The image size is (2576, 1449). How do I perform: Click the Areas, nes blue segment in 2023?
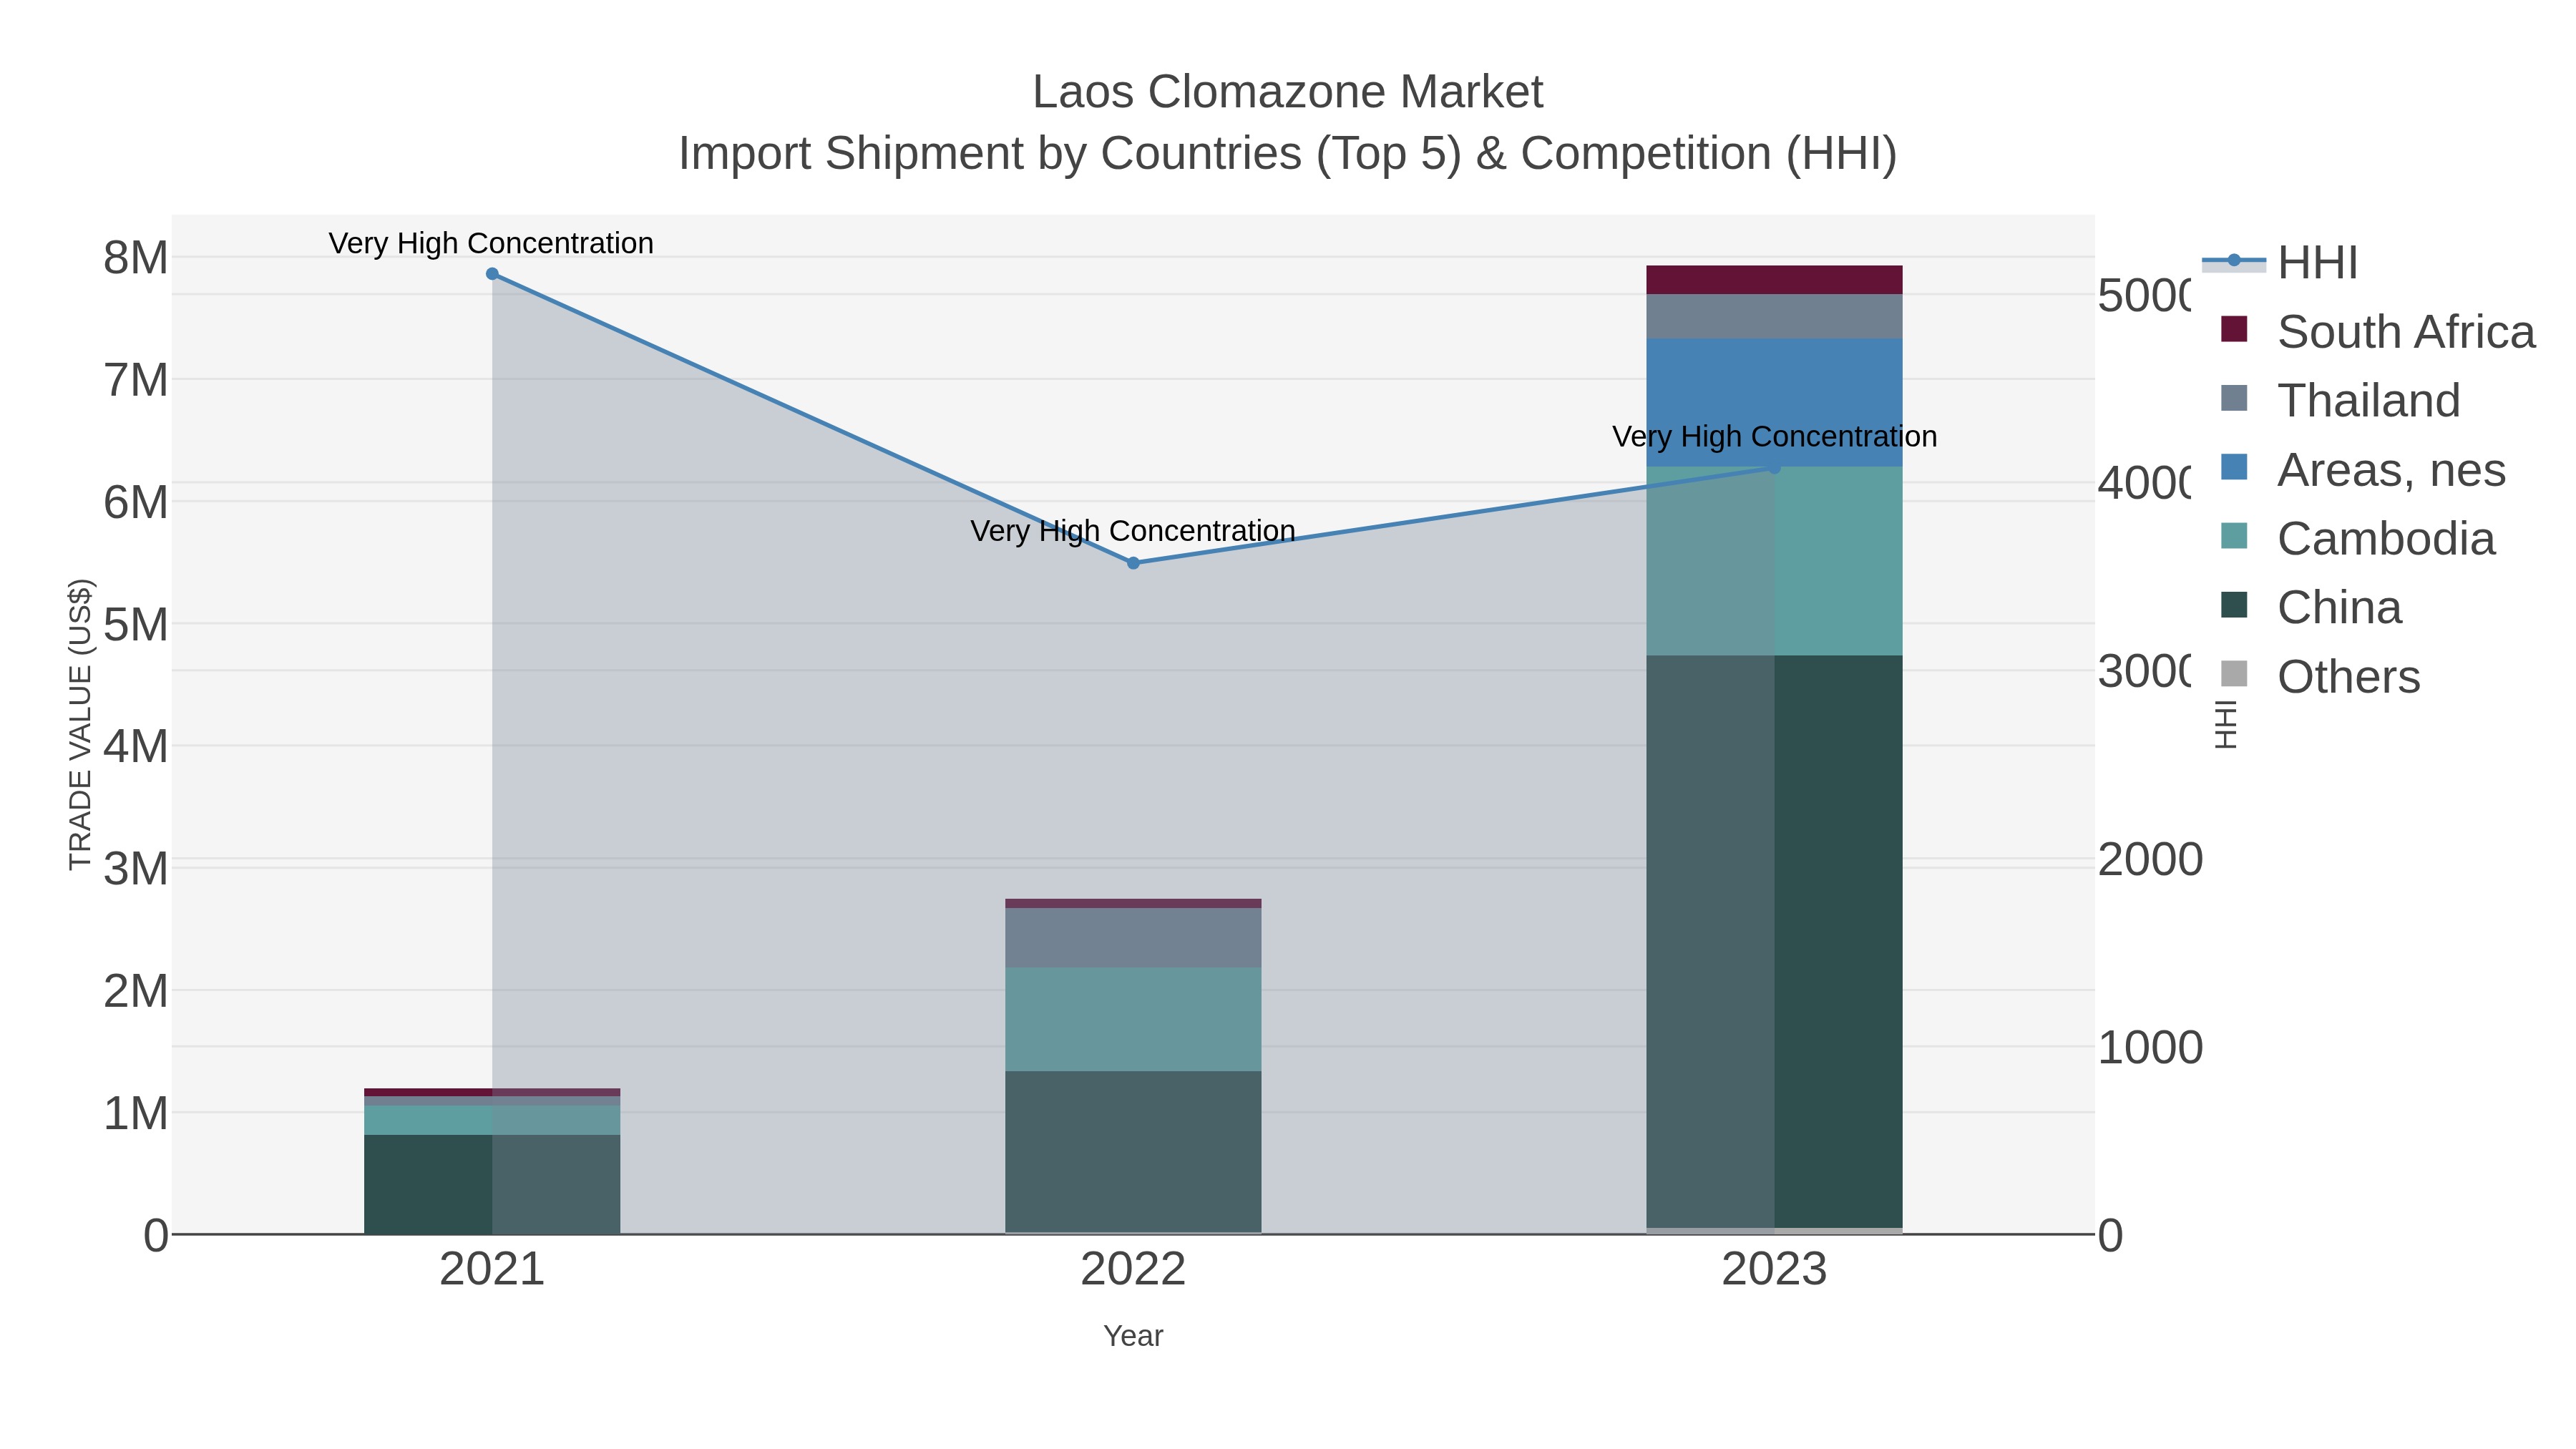click(x=1774, y=402)
